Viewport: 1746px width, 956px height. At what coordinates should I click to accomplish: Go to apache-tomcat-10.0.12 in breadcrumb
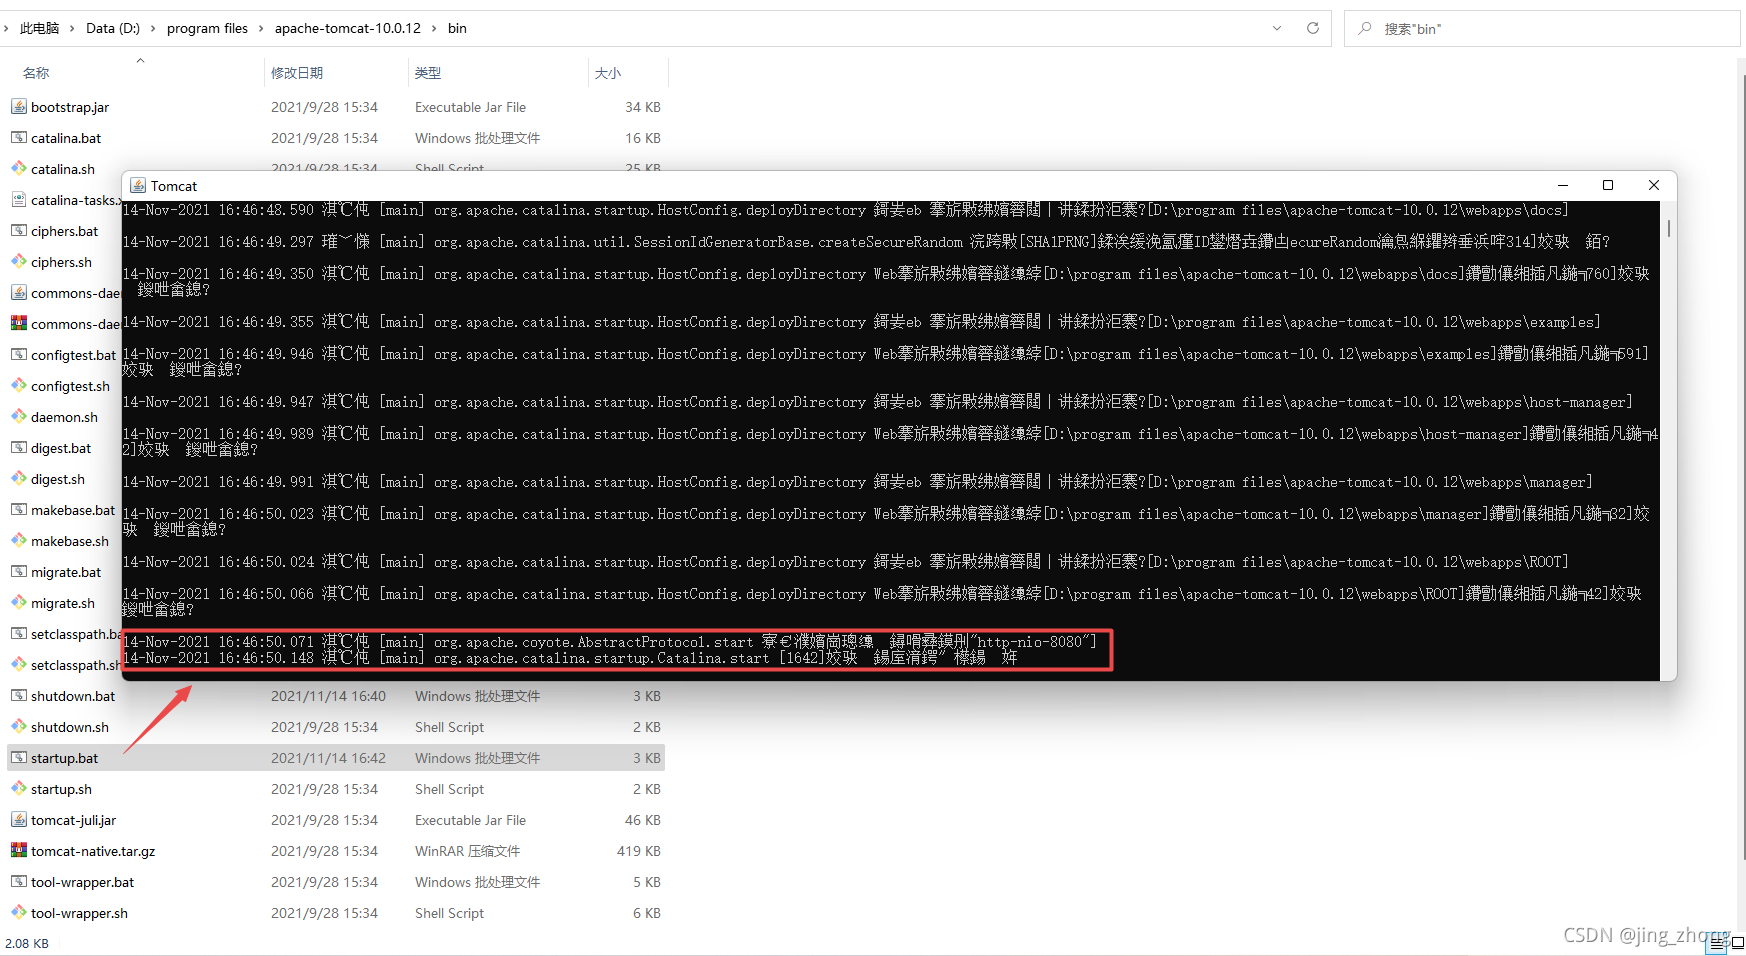pos(348,28)
